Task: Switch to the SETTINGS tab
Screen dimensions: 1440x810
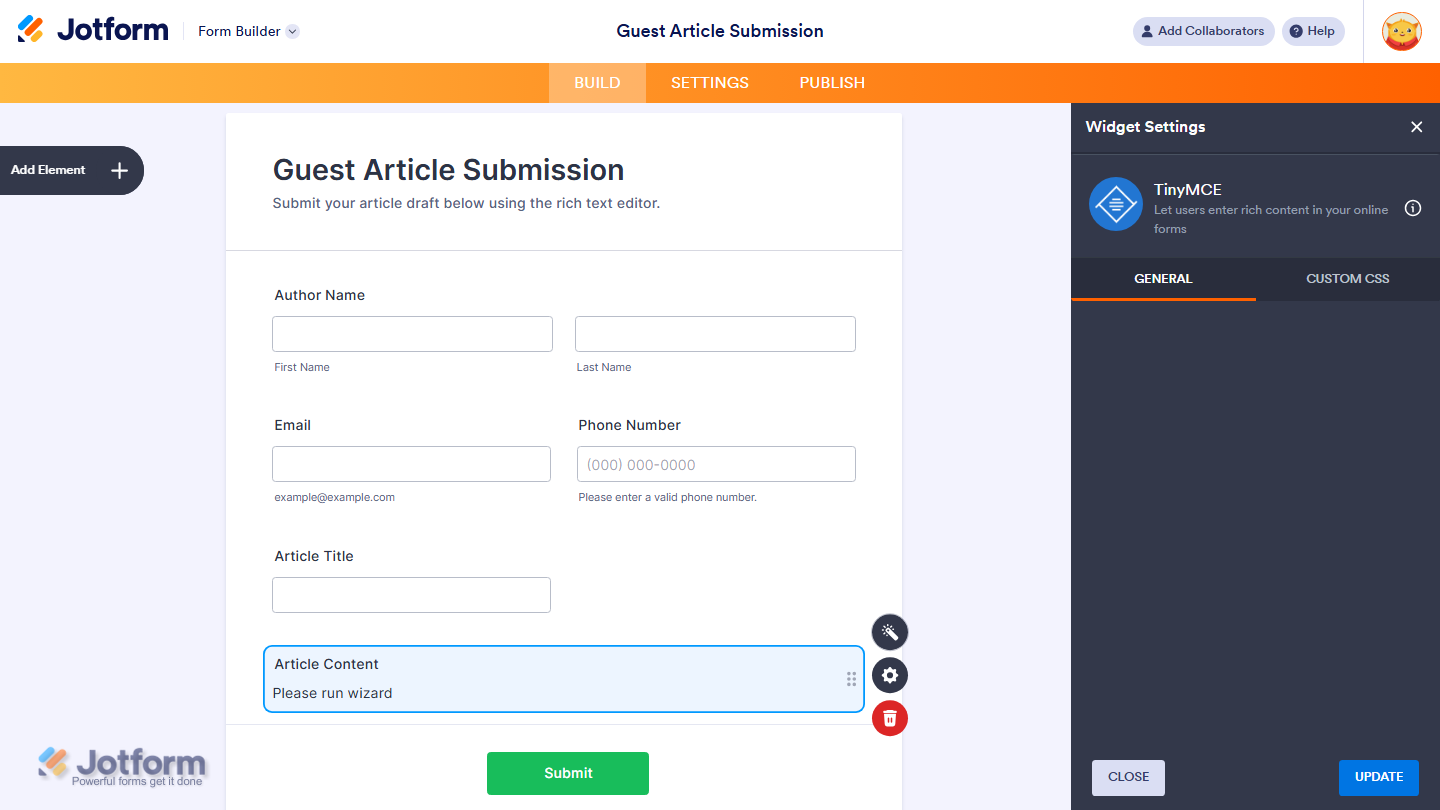Action: (709, 82)
